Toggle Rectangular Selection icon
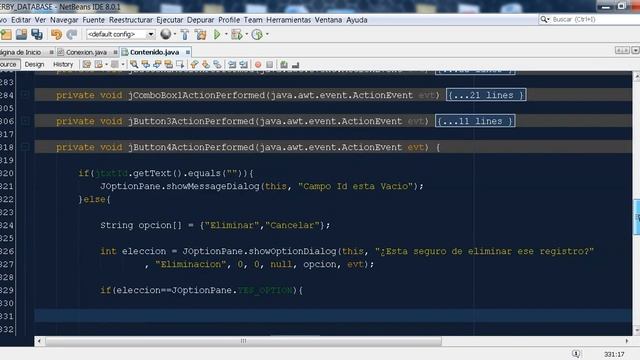640x360 pixels. [180, 64]
